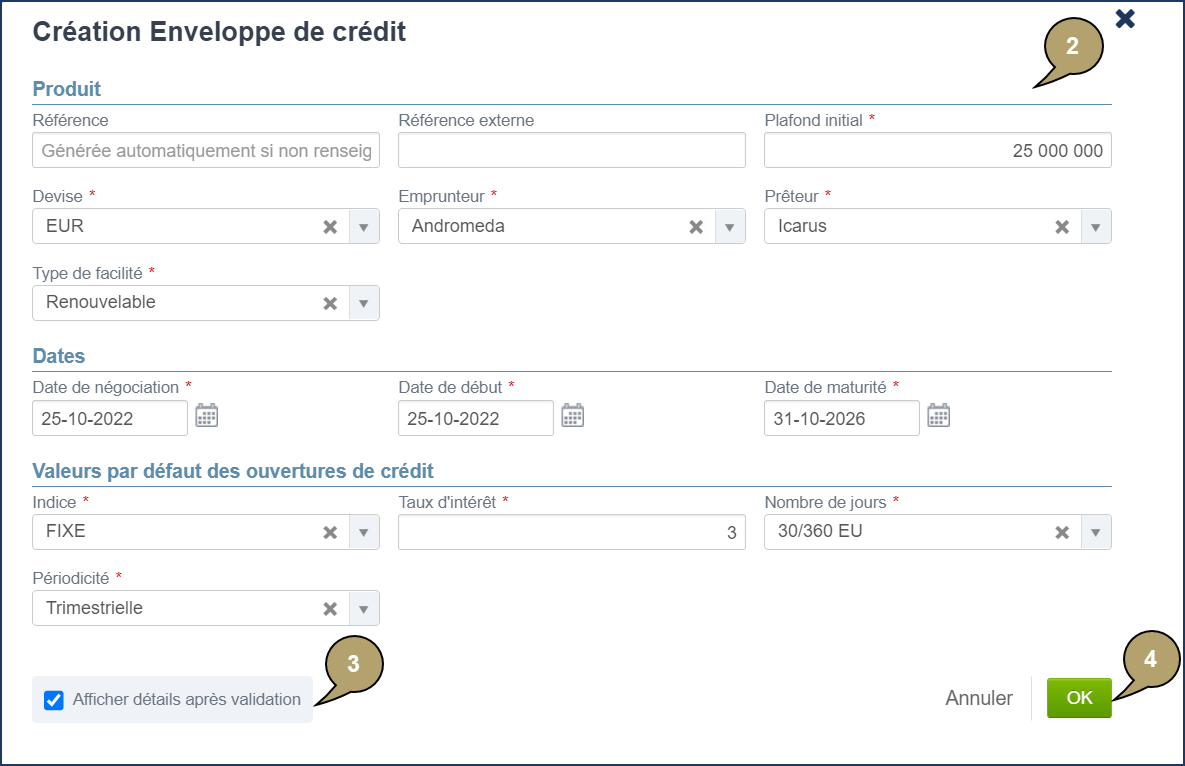Open calendar for Date de maturité
The width and height of the screenshot is (1185, 766).
pos(939,415)
